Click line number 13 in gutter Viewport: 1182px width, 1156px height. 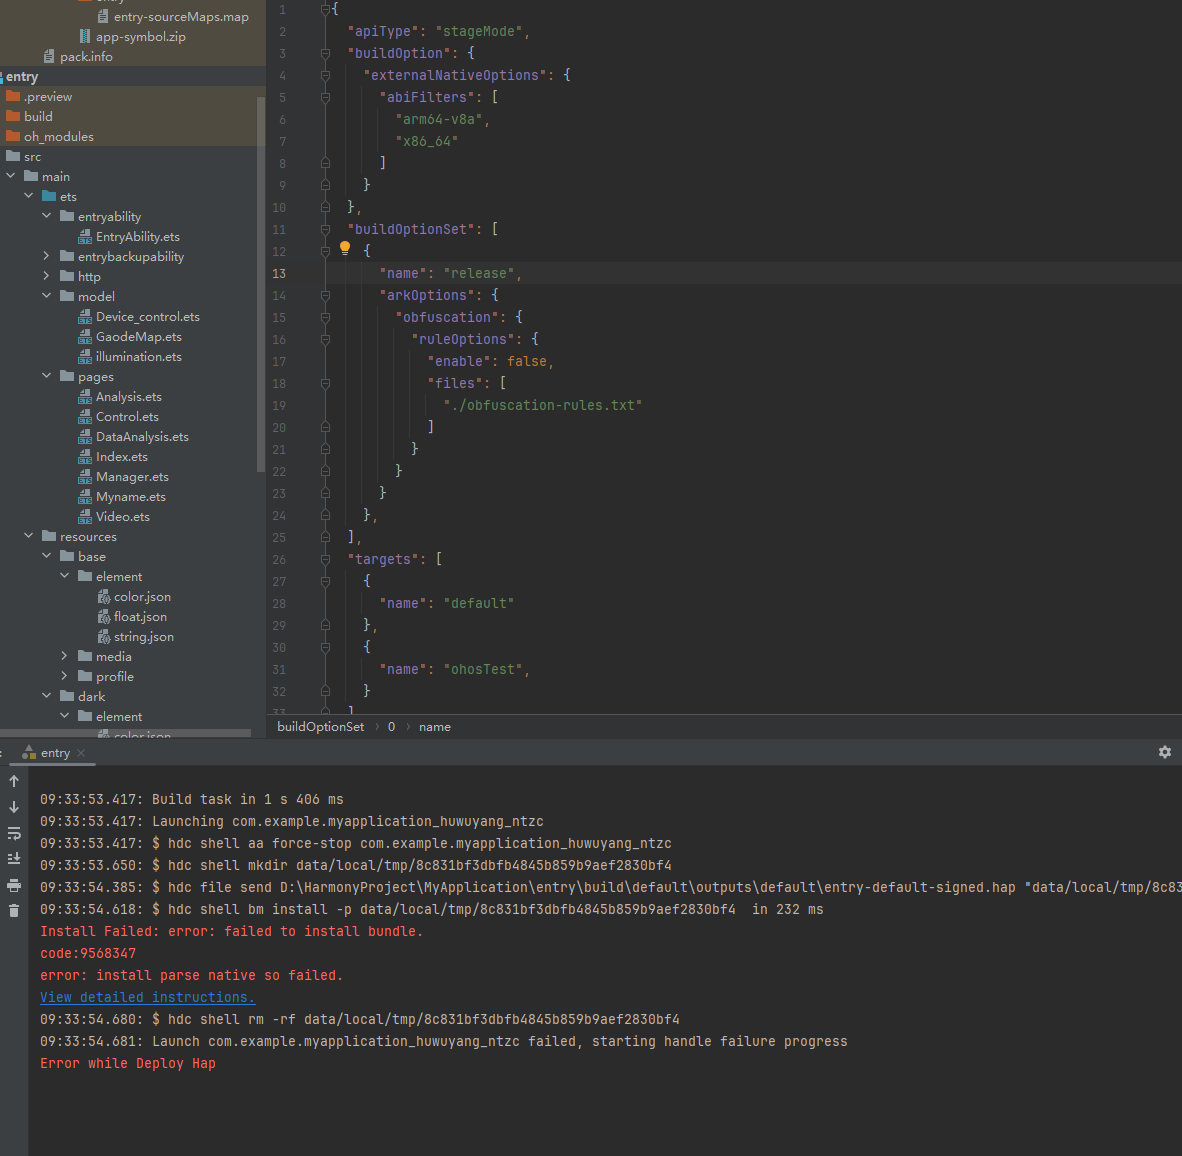[279, 274]
